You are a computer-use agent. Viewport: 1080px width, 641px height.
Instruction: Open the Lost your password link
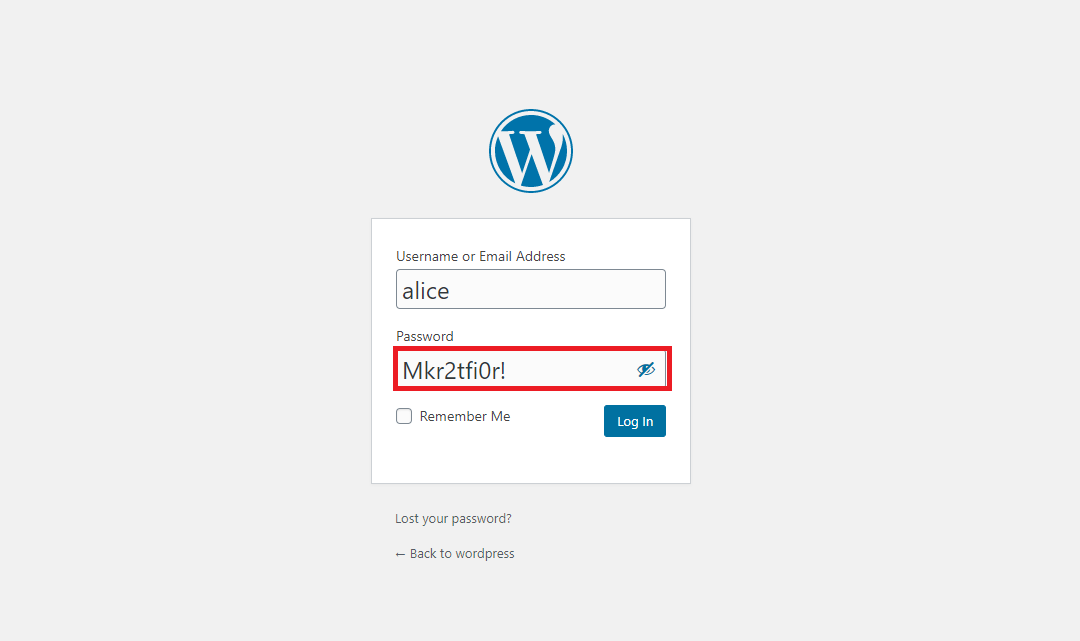(x=453, y=519)
